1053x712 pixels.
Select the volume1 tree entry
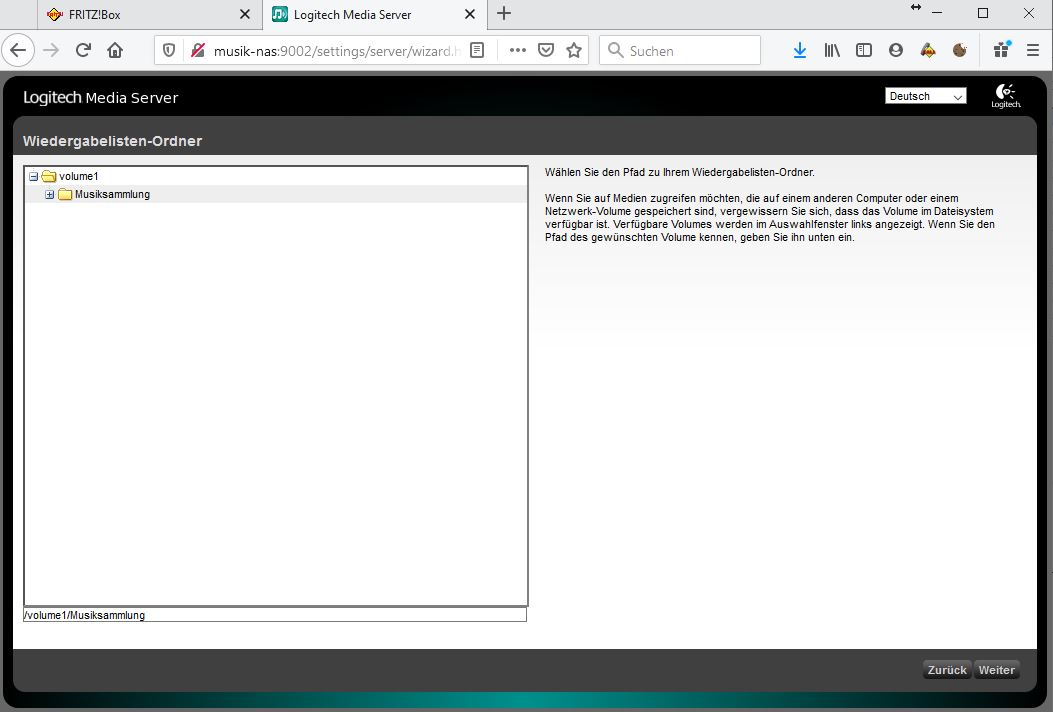tap(79, 177)
